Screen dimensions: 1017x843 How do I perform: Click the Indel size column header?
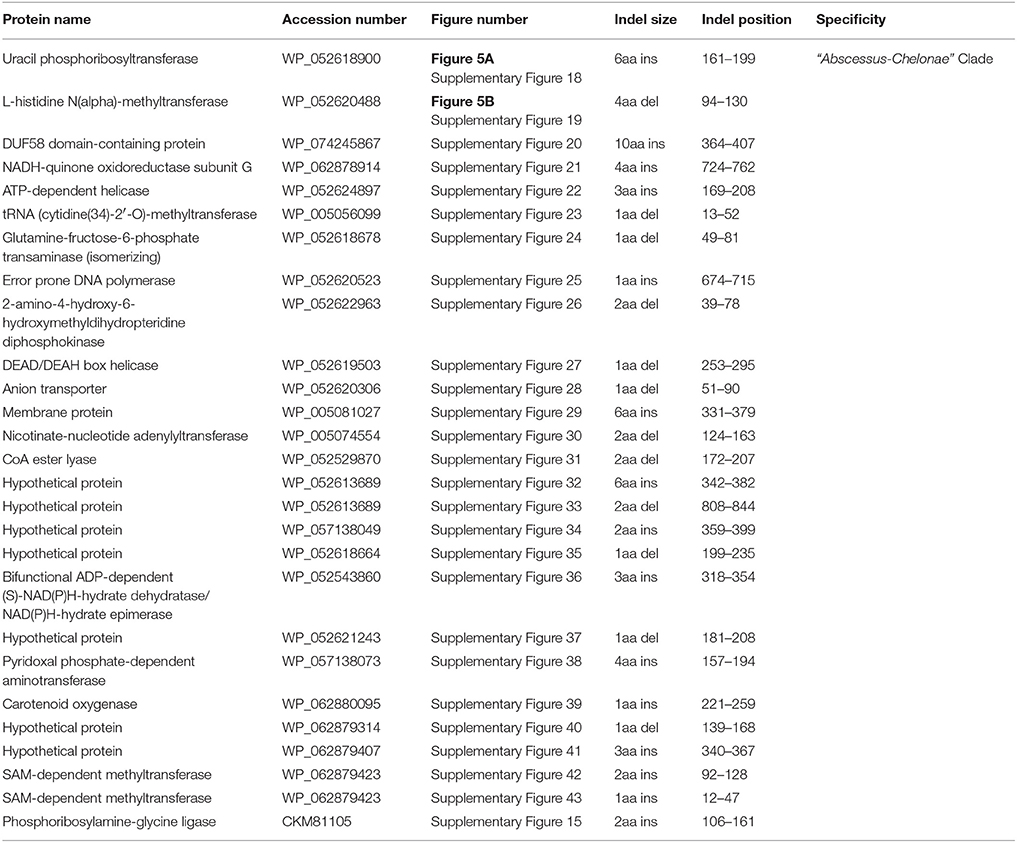point(645,20)
